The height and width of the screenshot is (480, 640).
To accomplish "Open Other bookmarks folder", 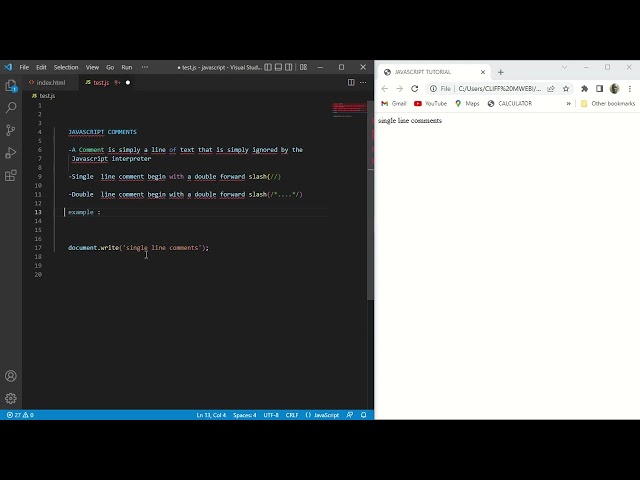I will [608, 104].
